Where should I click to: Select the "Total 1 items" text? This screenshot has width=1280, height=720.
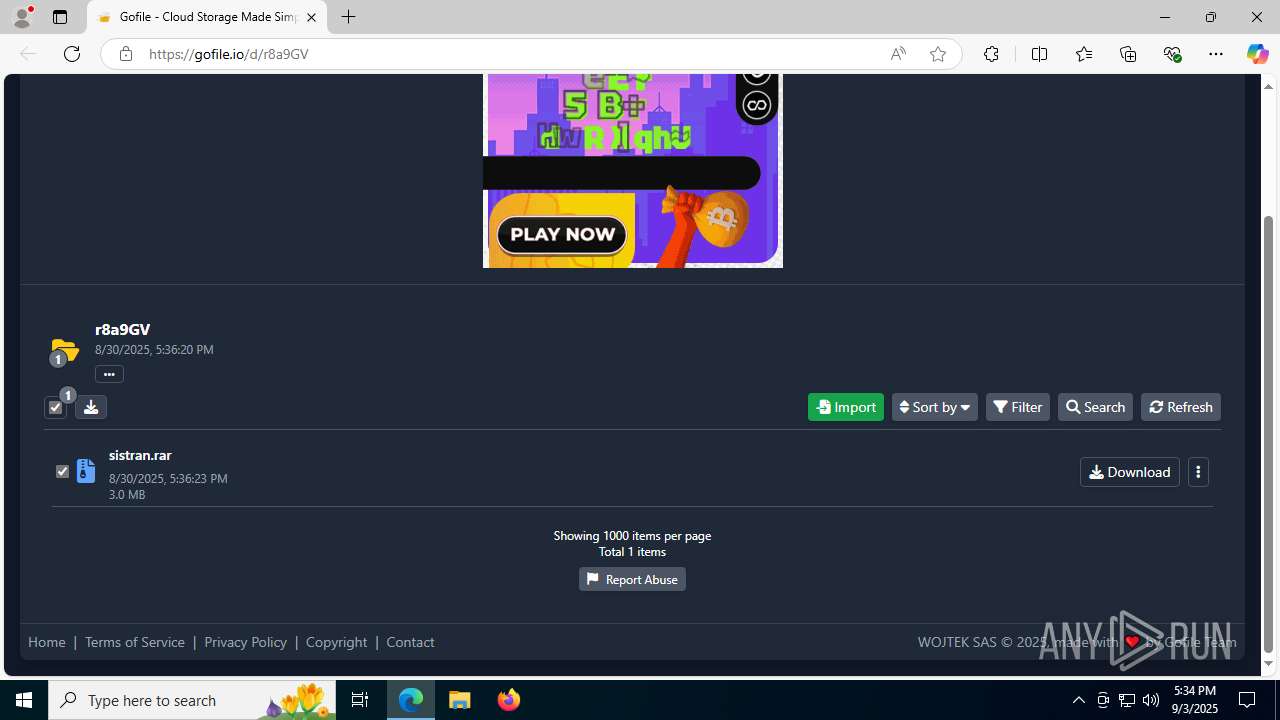(632, 552)
